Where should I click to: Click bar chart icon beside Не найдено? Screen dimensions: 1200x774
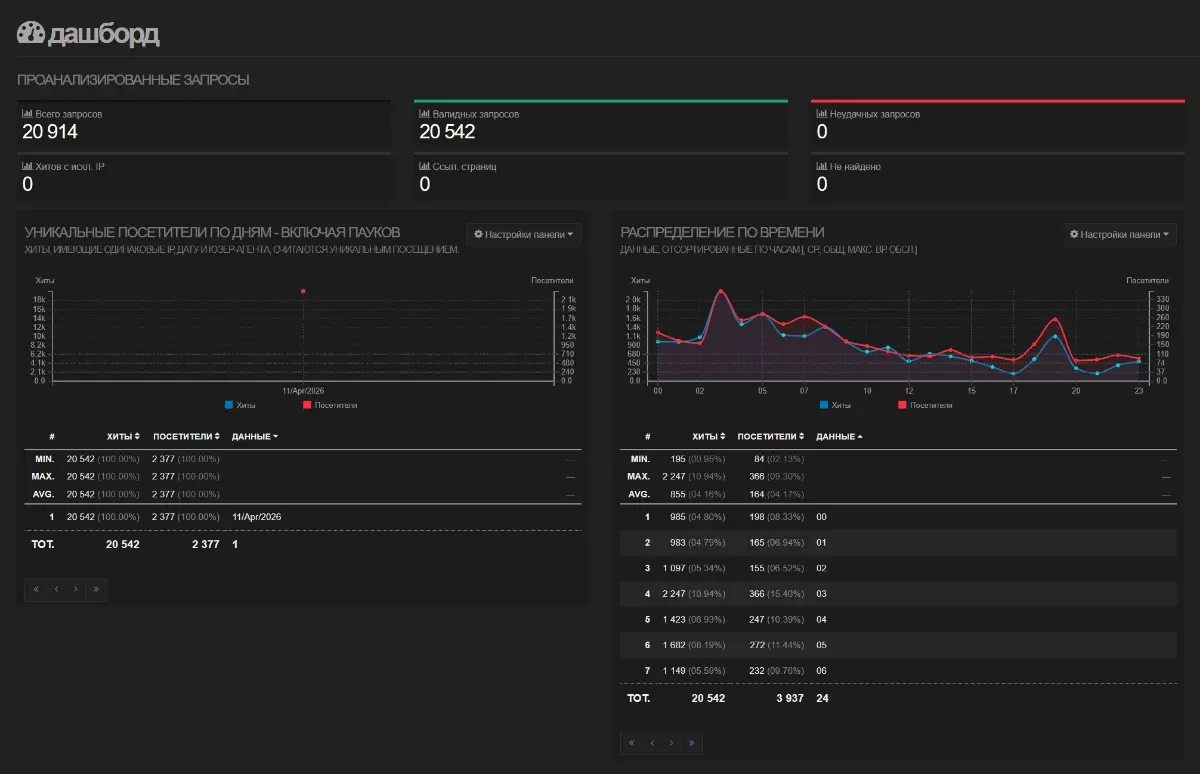822,167
